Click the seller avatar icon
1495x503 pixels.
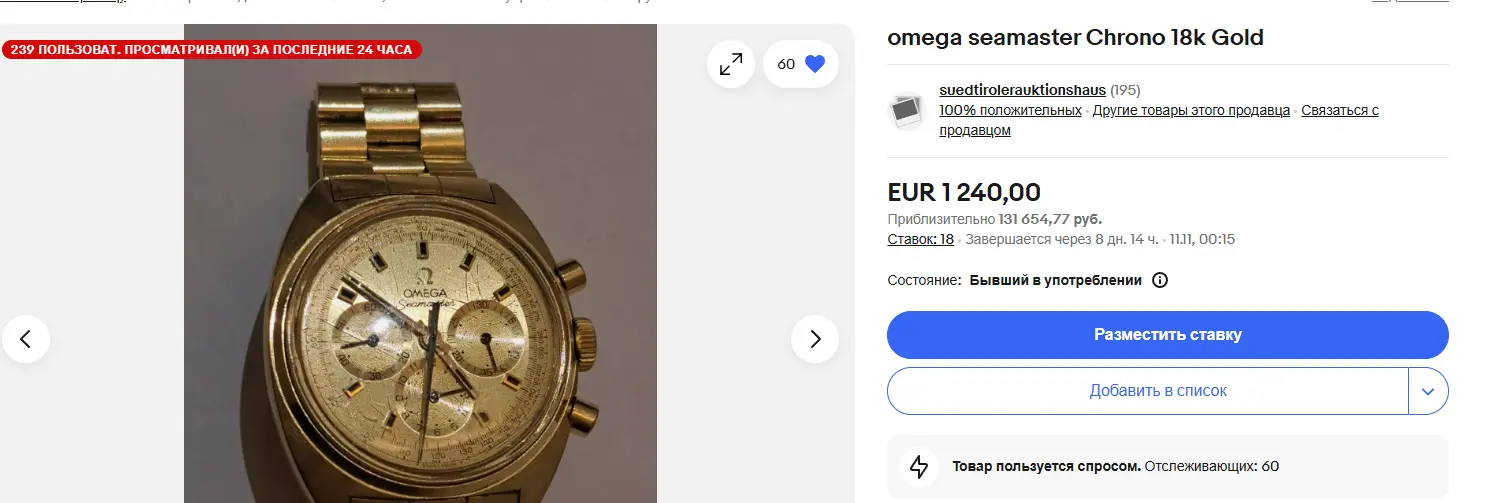(x=908, y=110)
